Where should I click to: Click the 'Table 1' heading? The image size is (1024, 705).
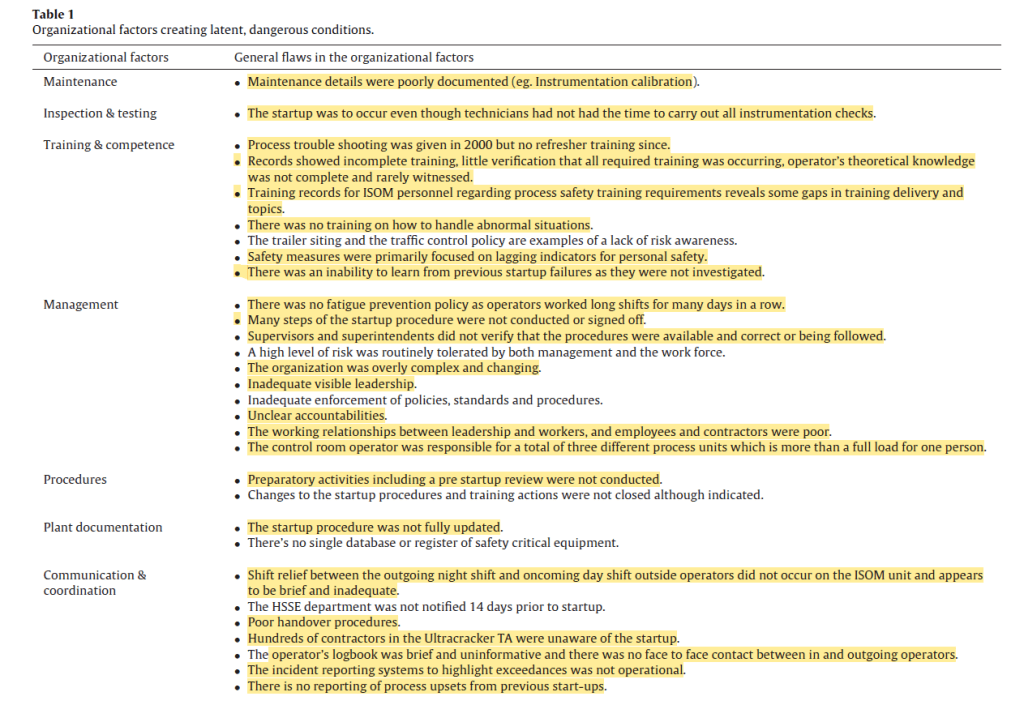point(53,15)
